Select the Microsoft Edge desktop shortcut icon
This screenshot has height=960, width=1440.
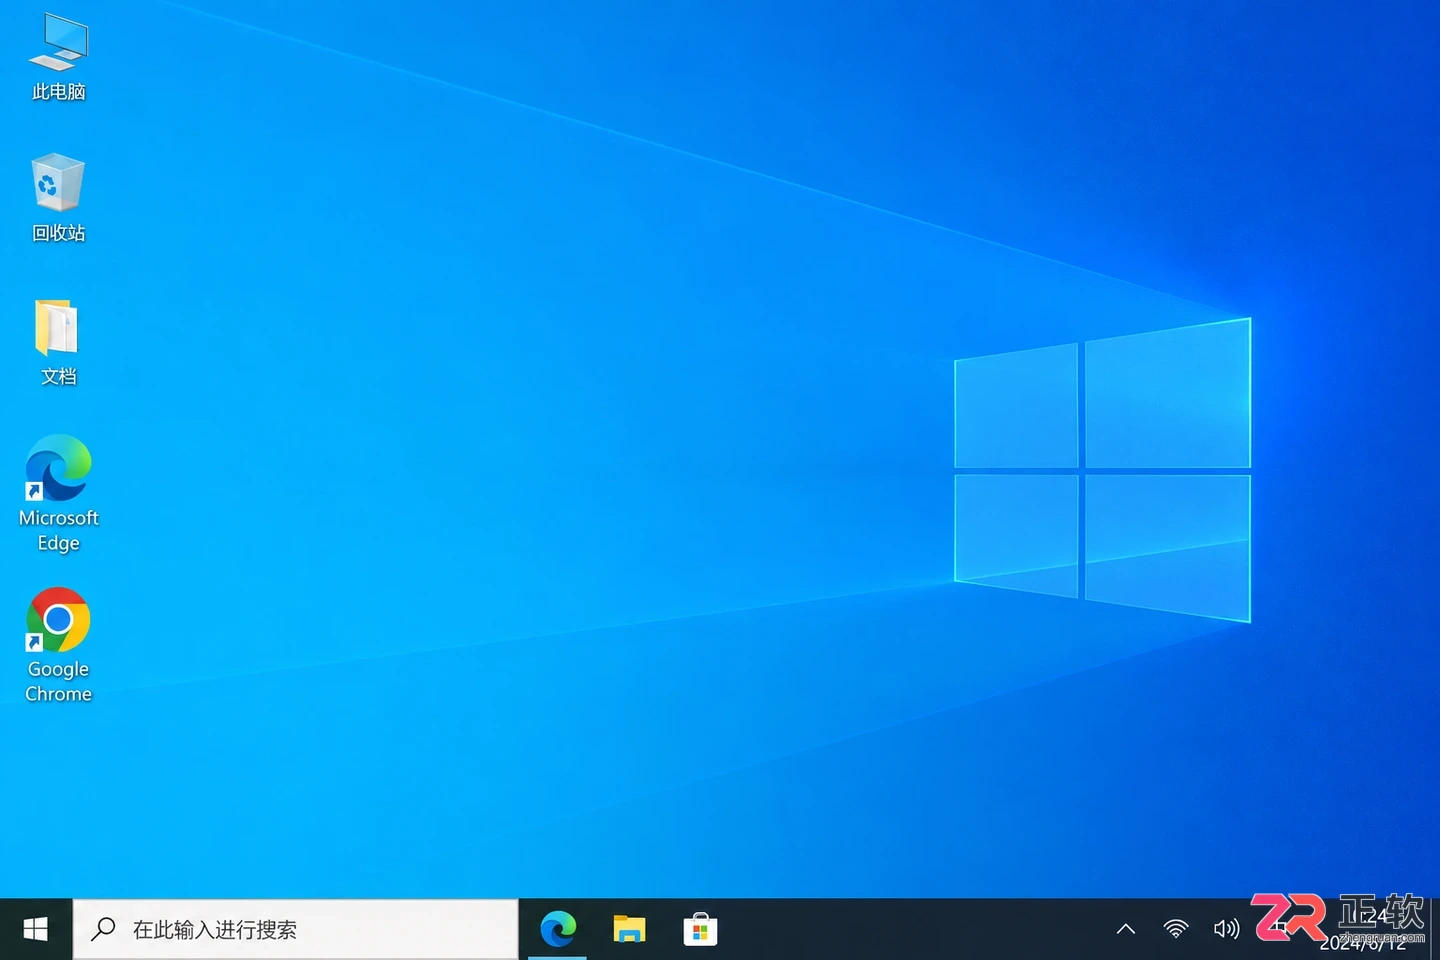click(x=58, y=468)
